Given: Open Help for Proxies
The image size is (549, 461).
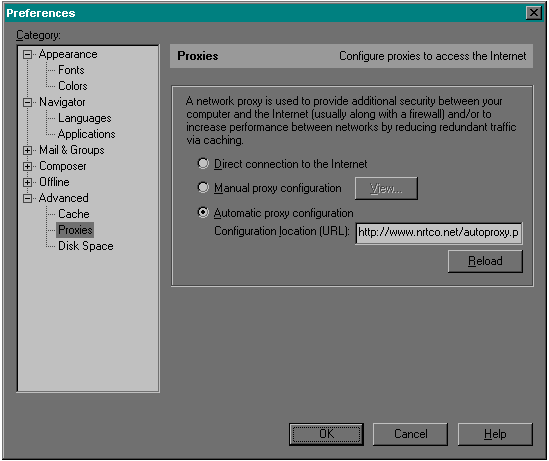Looking at the screenshot, I should pyautogui.click(x=495, y=434).
